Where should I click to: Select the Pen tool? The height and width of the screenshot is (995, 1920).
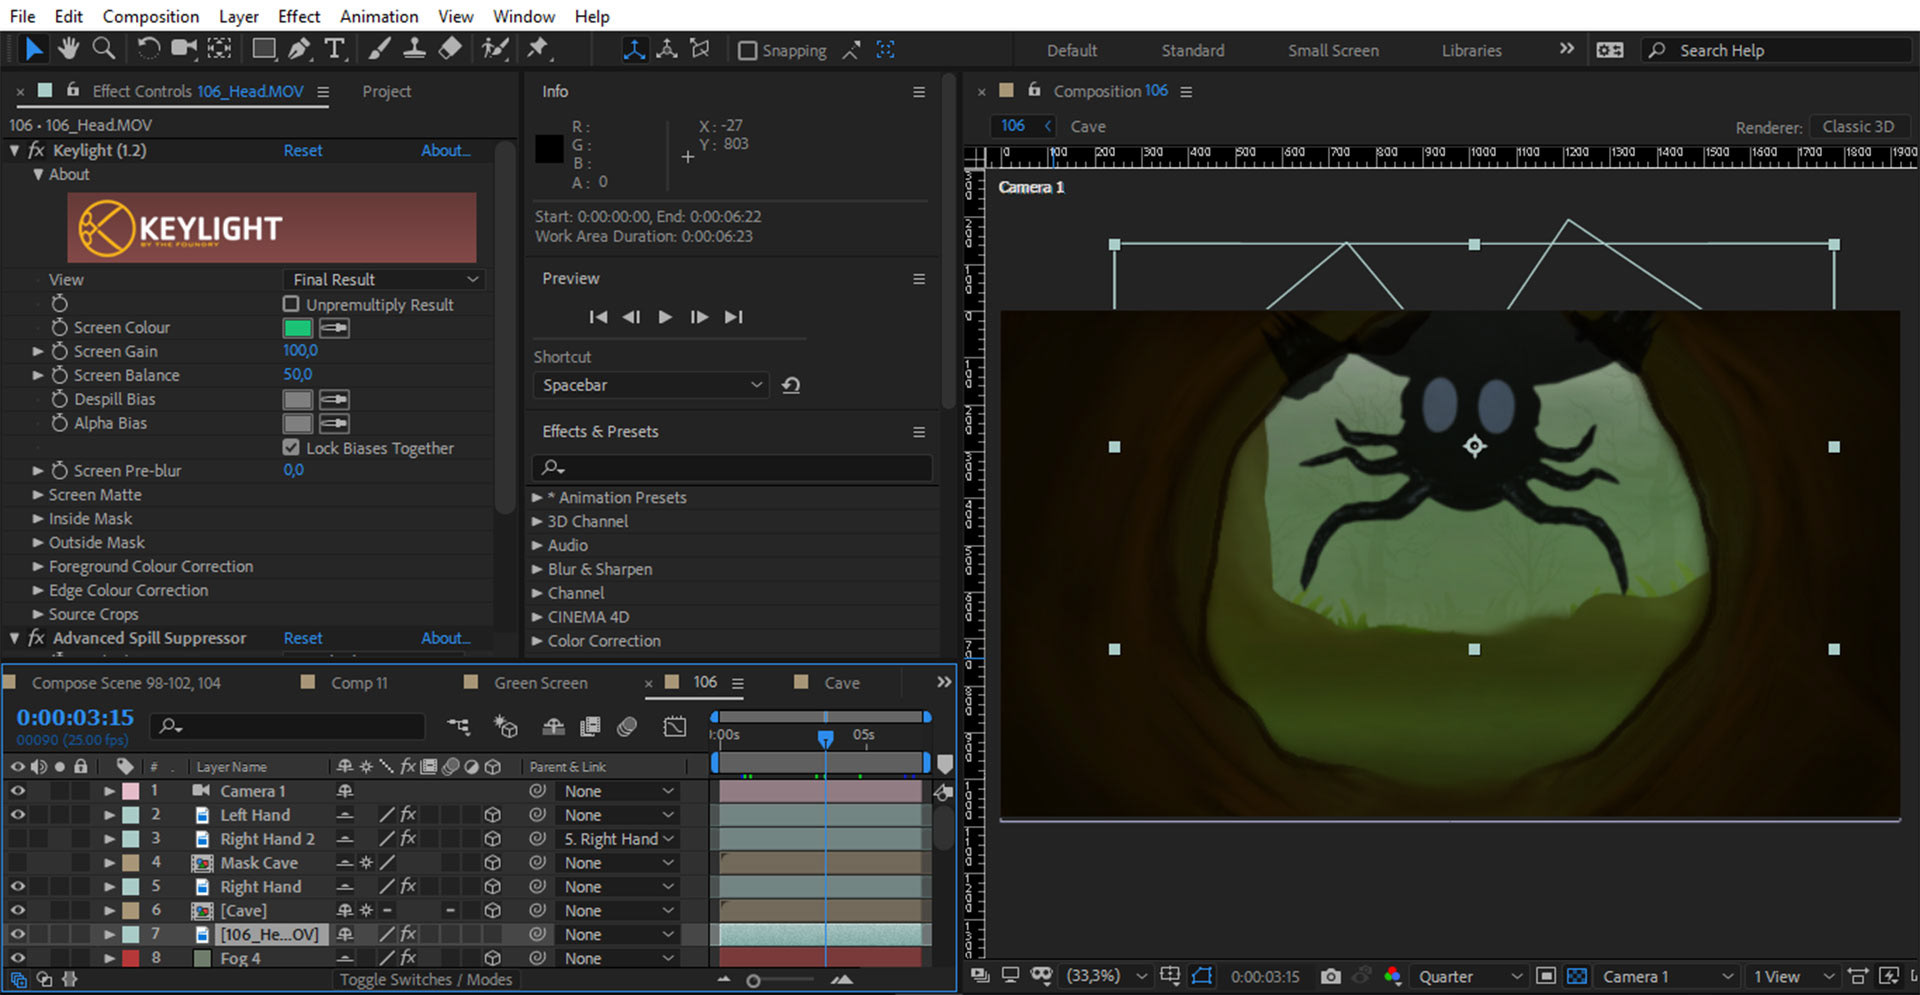coord(299,48)
